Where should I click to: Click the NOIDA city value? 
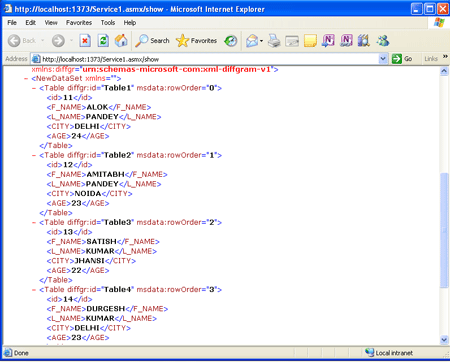coord(88,194)
